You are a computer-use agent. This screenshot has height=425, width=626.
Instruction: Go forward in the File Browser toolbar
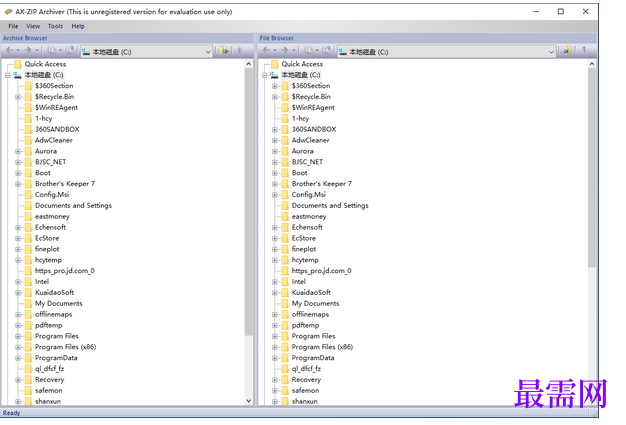click(x=285, y=50)
